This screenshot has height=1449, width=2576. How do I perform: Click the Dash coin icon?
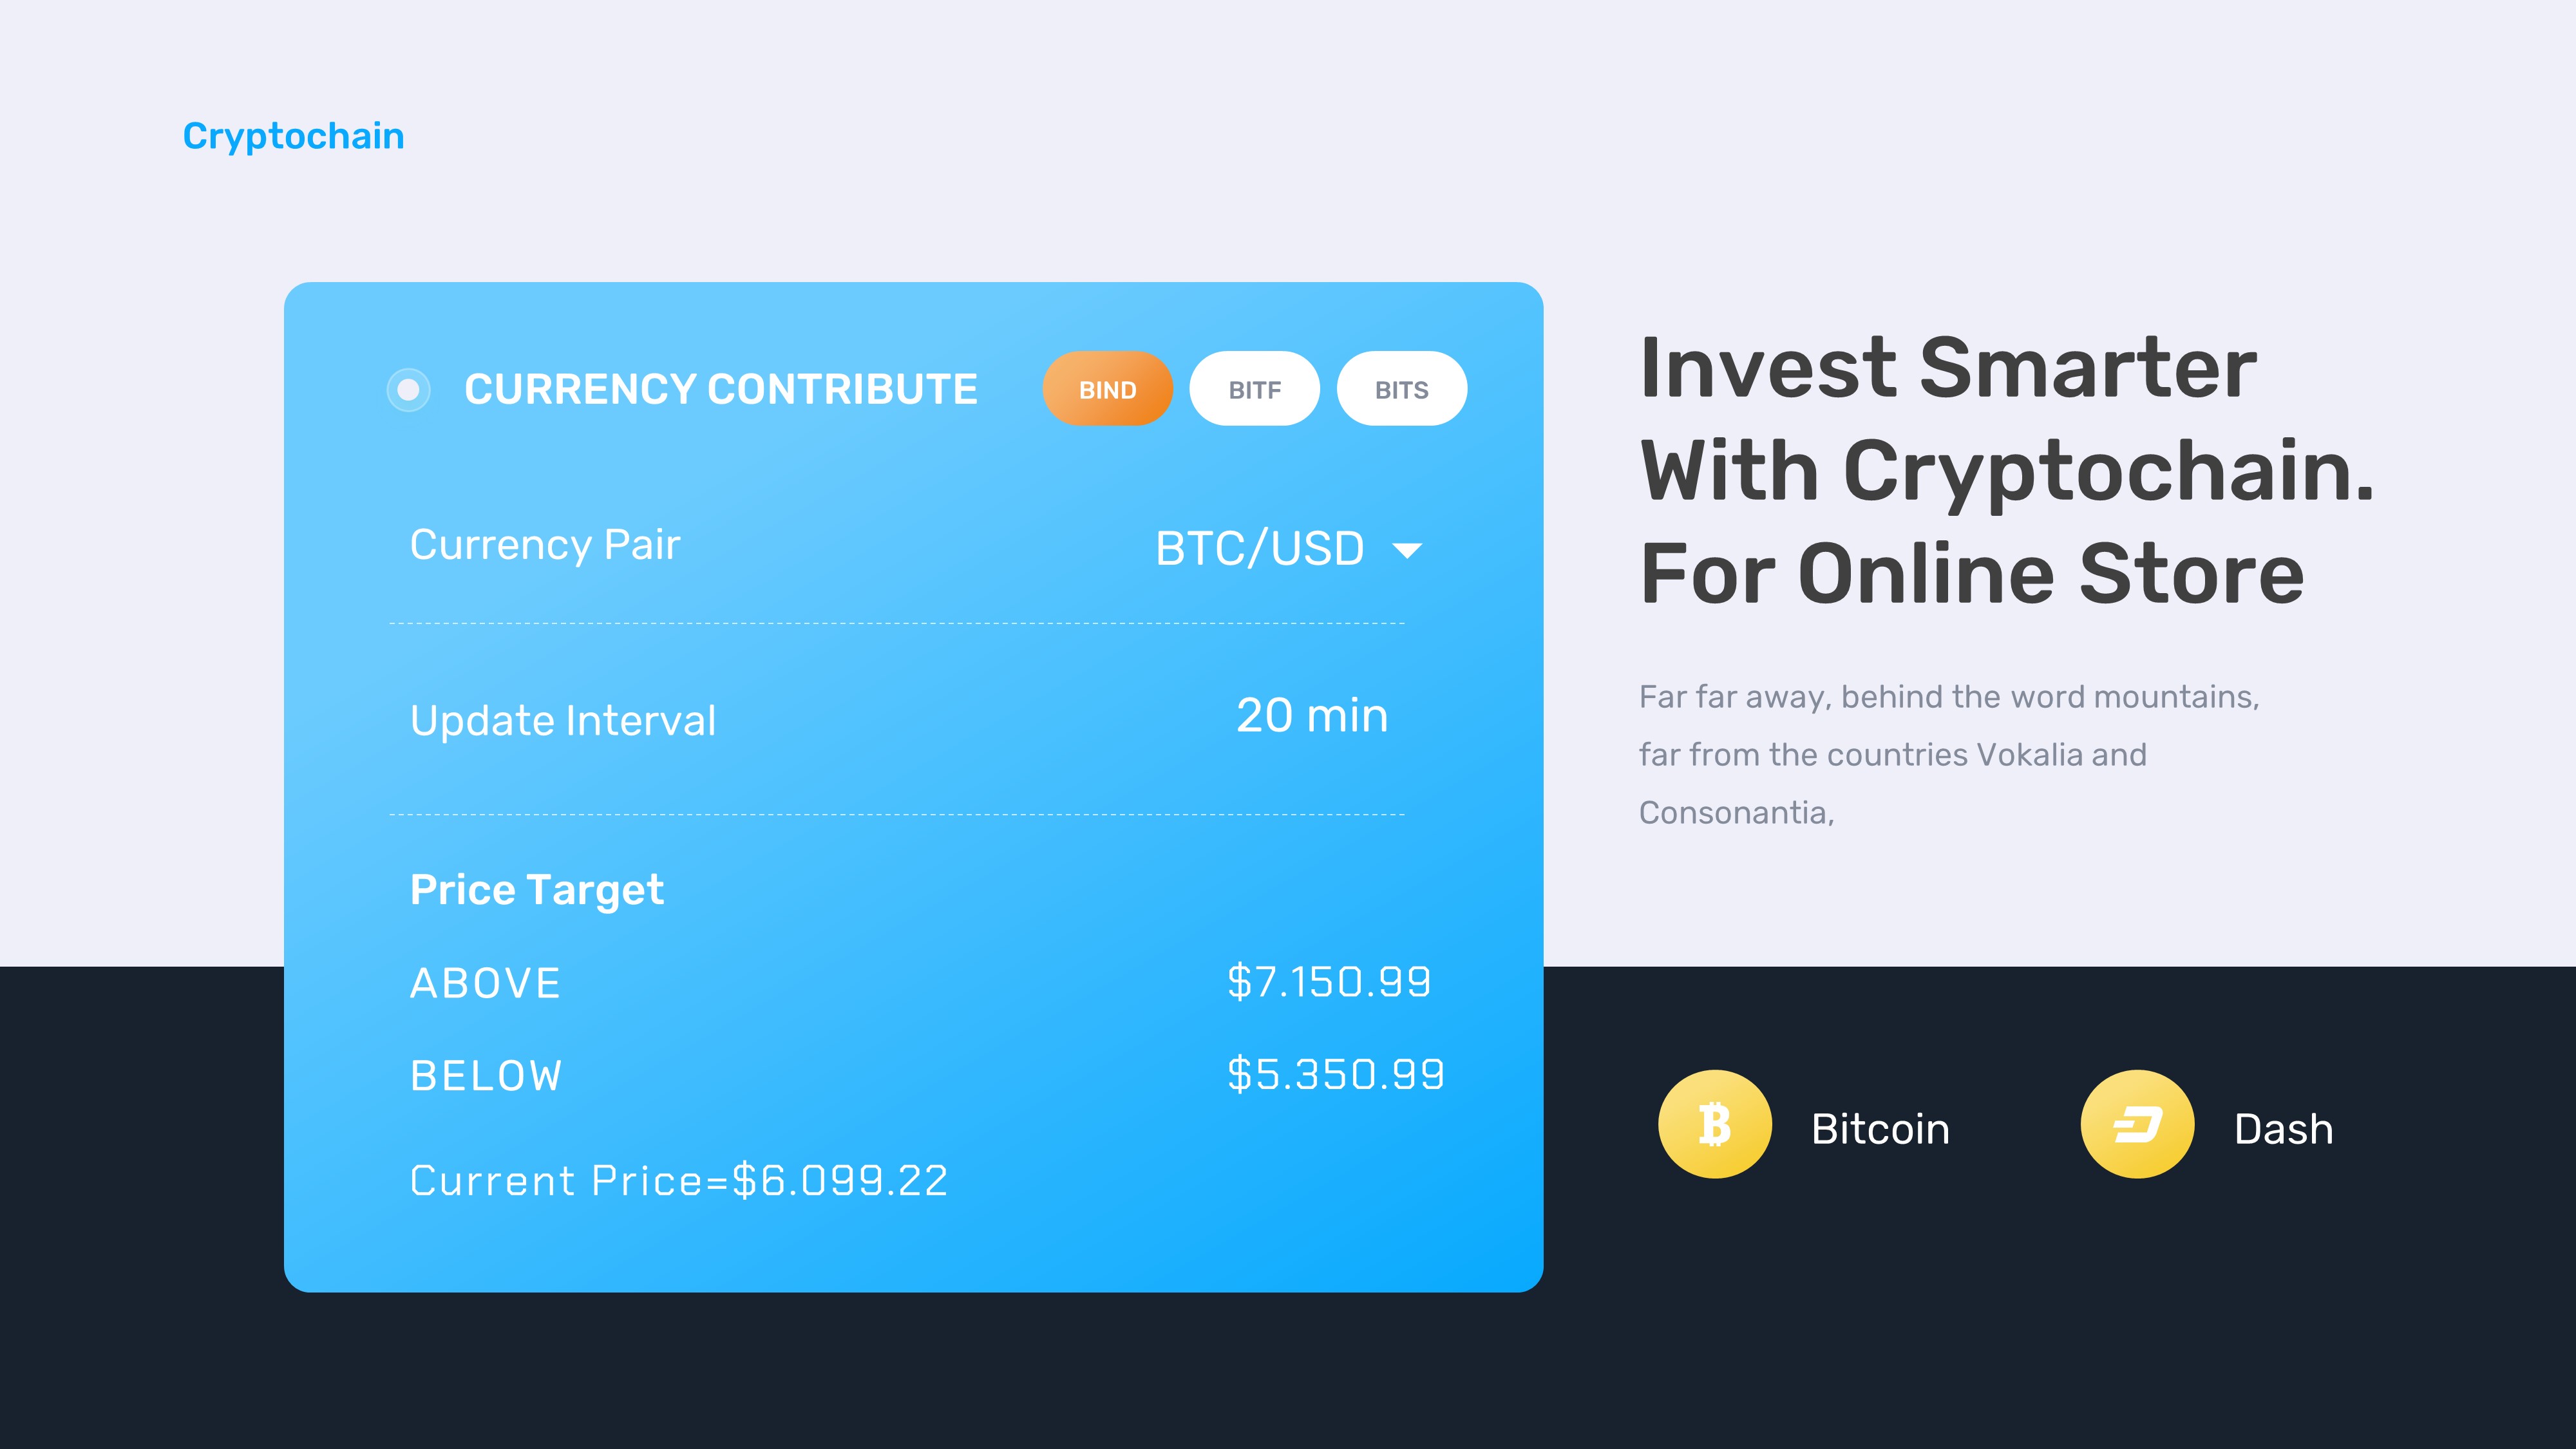point(2137,1124)
